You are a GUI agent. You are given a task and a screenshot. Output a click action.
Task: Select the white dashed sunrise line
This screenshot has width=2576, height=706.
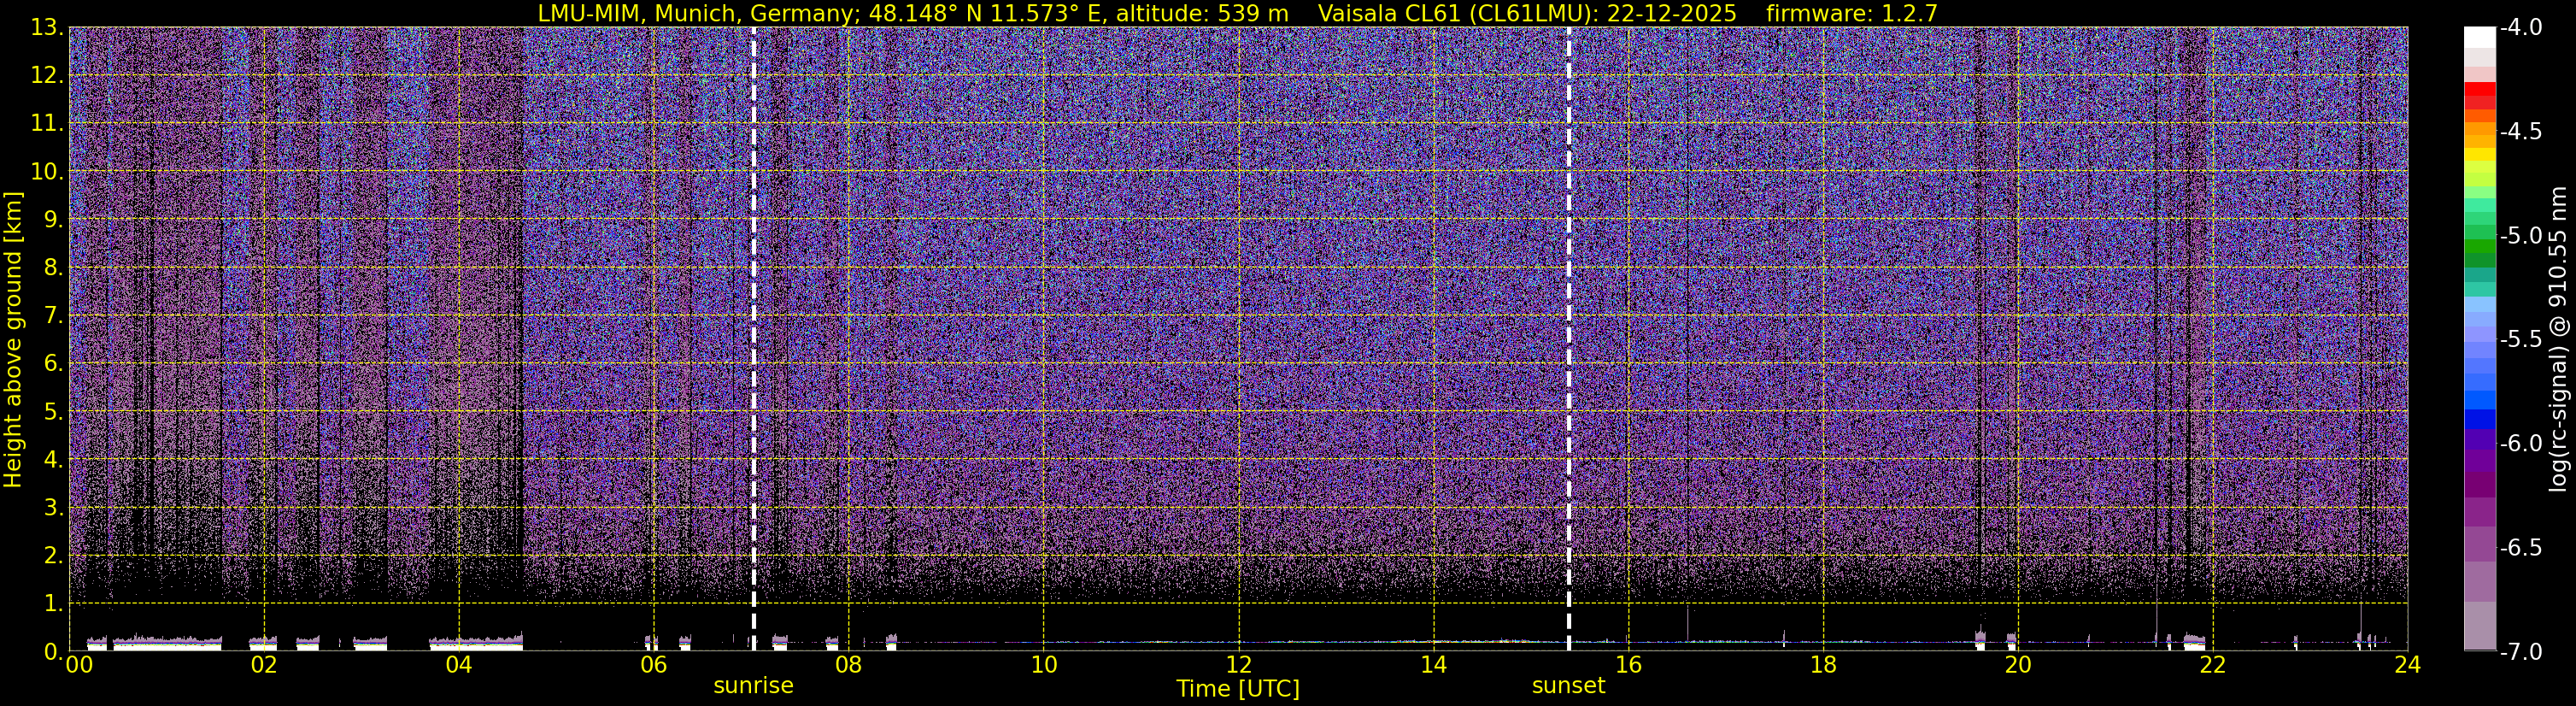click(x=753, y=300)
